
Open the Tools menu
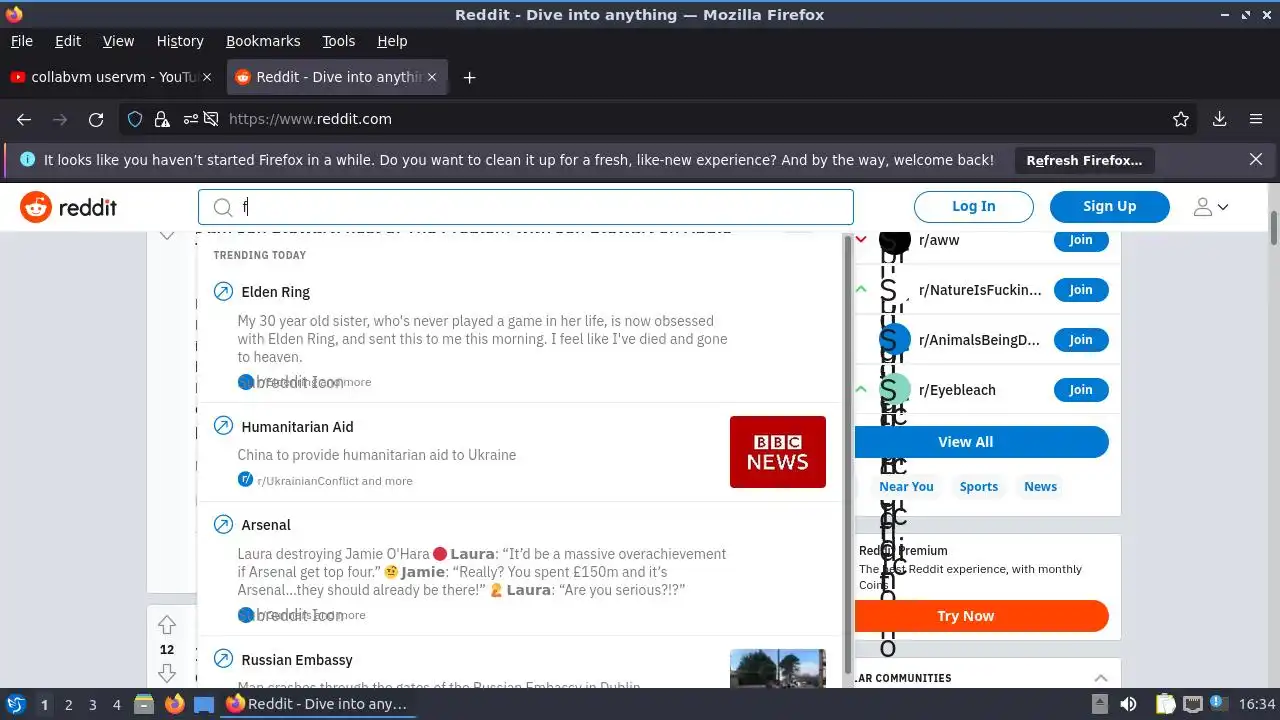coord(339,41)
